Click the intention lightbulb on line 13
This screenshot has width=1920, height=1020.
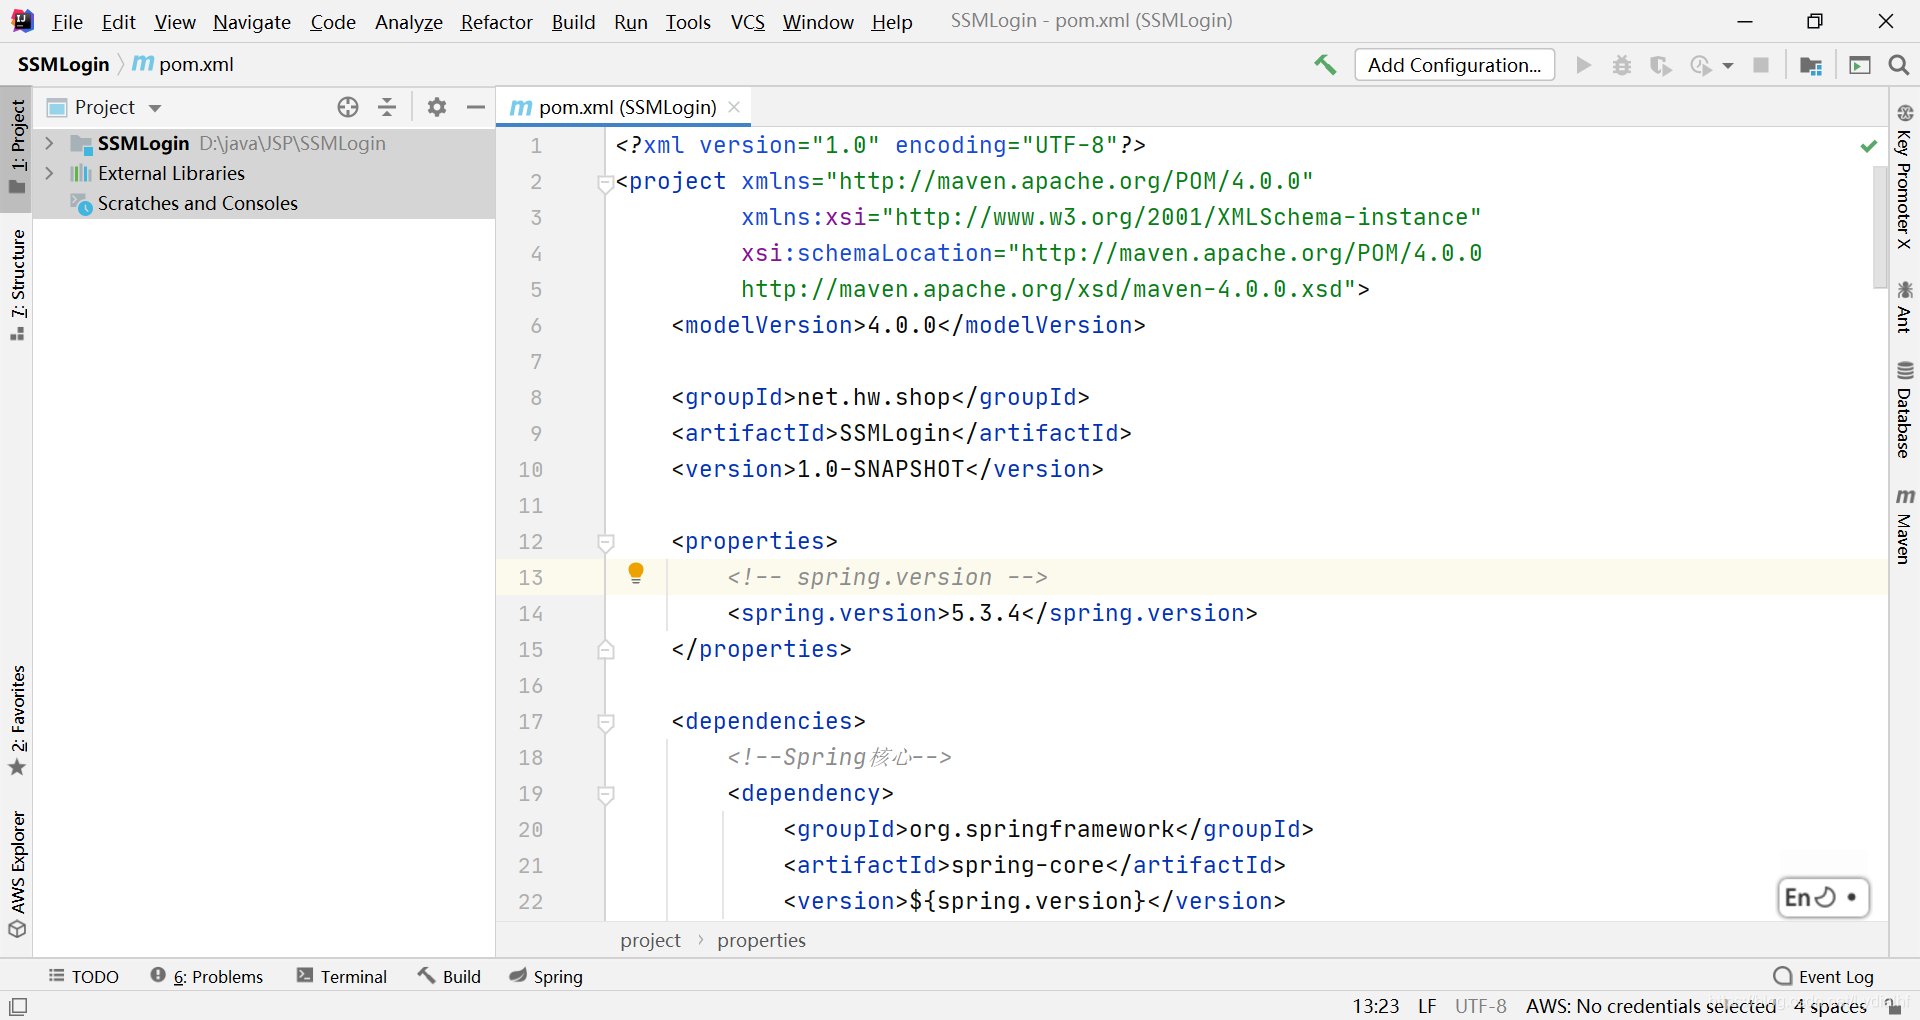tap(636, 573)
